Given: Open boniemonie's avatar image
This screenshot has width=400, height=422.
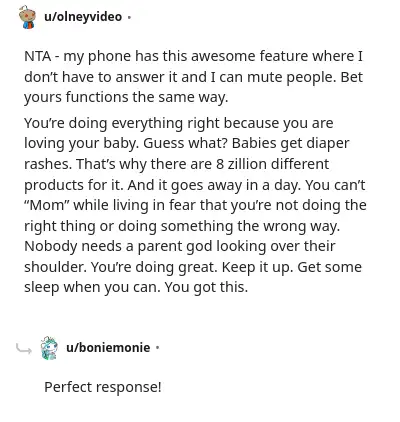Looking at the screenshot, I should tap(49, 348).
